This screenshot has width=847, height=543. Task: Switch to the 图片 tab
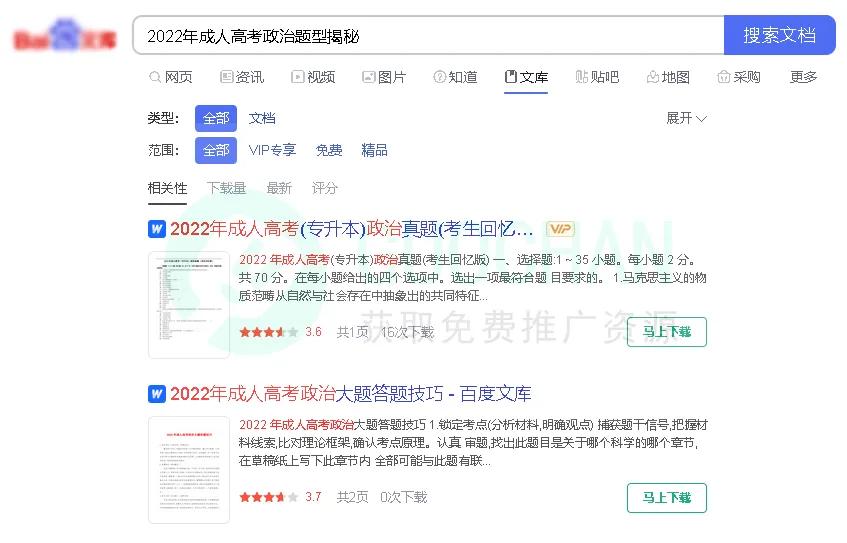click(x=384, y=77)
